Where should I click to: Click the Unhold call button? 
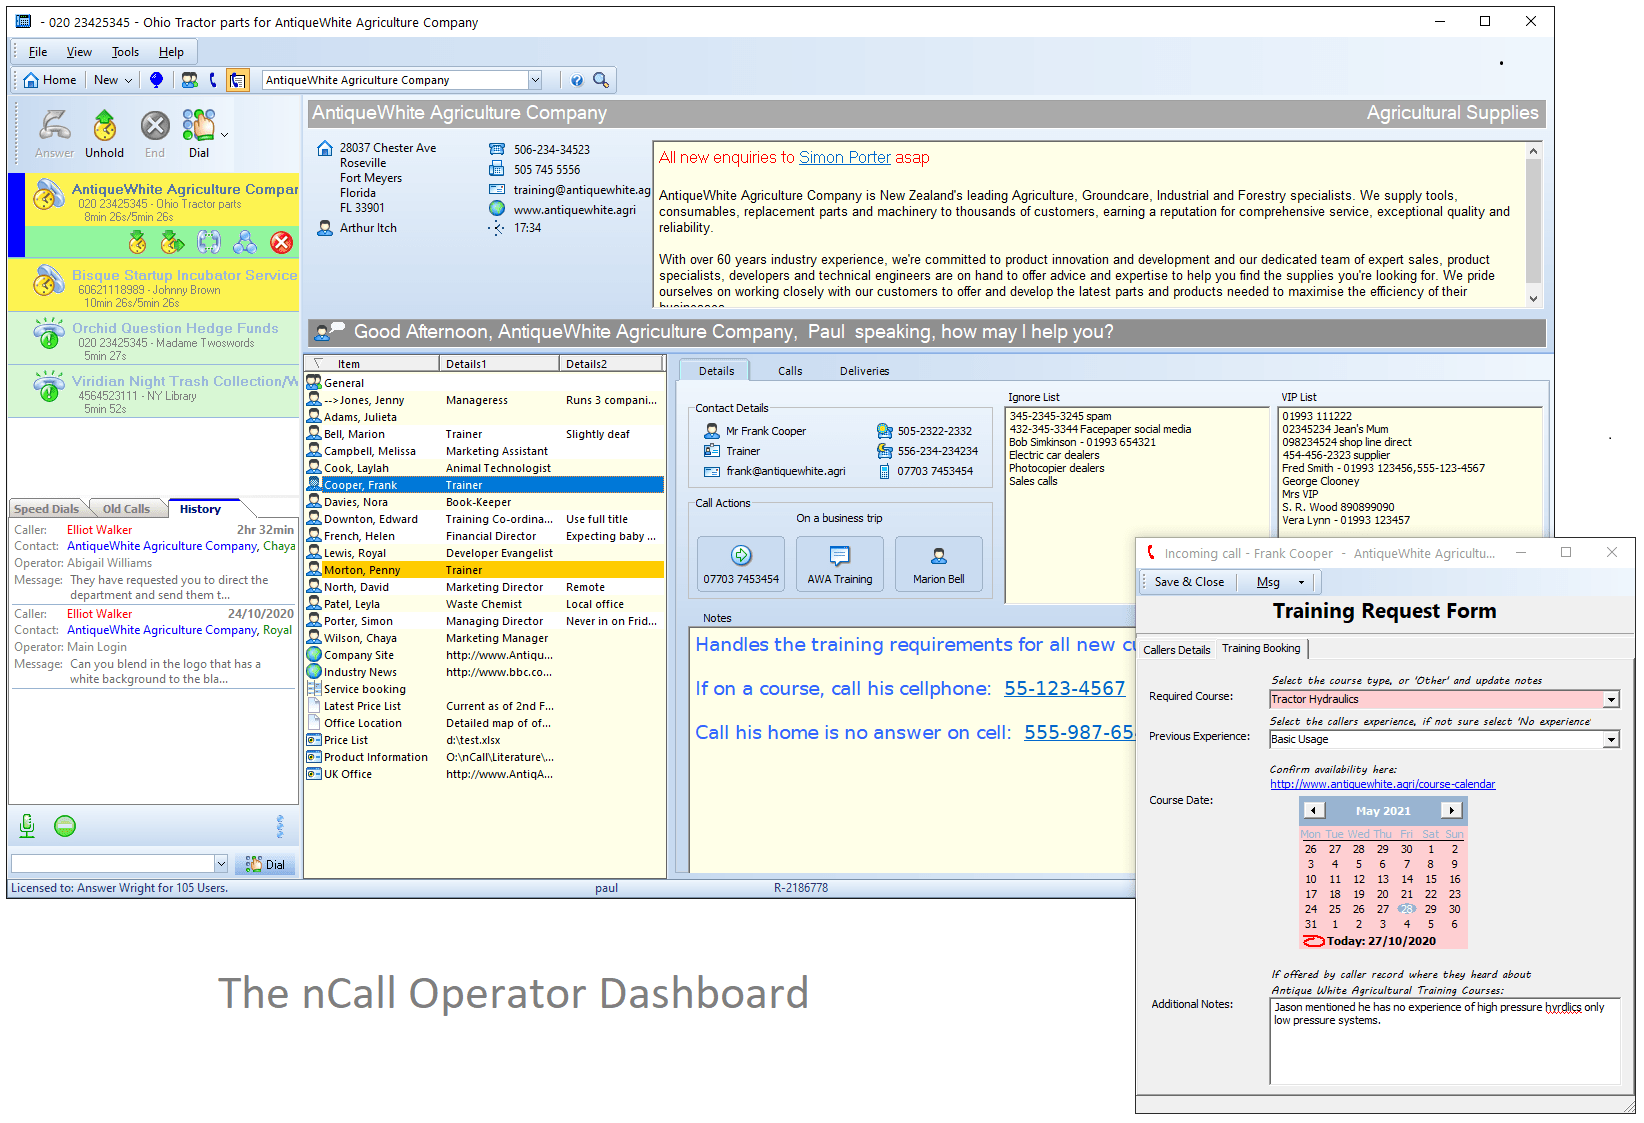(x=104, y=135)
